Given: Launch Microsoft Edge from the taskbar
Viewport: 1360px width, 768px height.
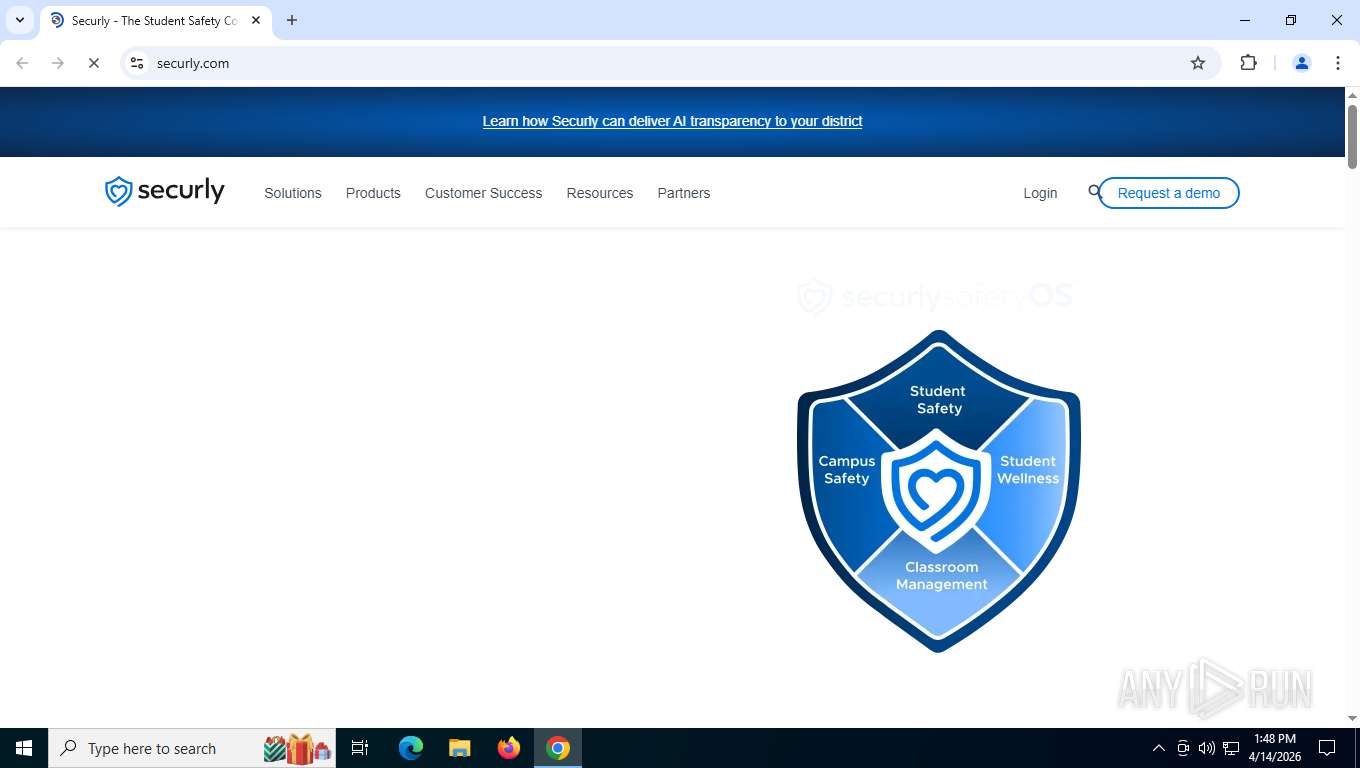Looking at the screenshot, I should coord(411,748).
